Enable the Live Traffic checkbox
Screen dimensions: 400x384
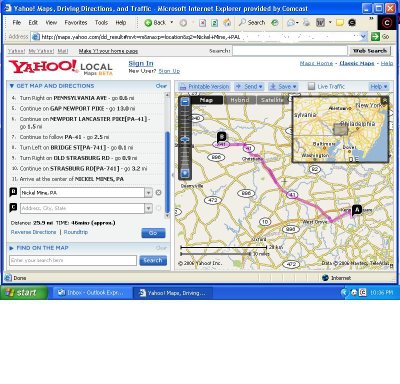point(311,86)
